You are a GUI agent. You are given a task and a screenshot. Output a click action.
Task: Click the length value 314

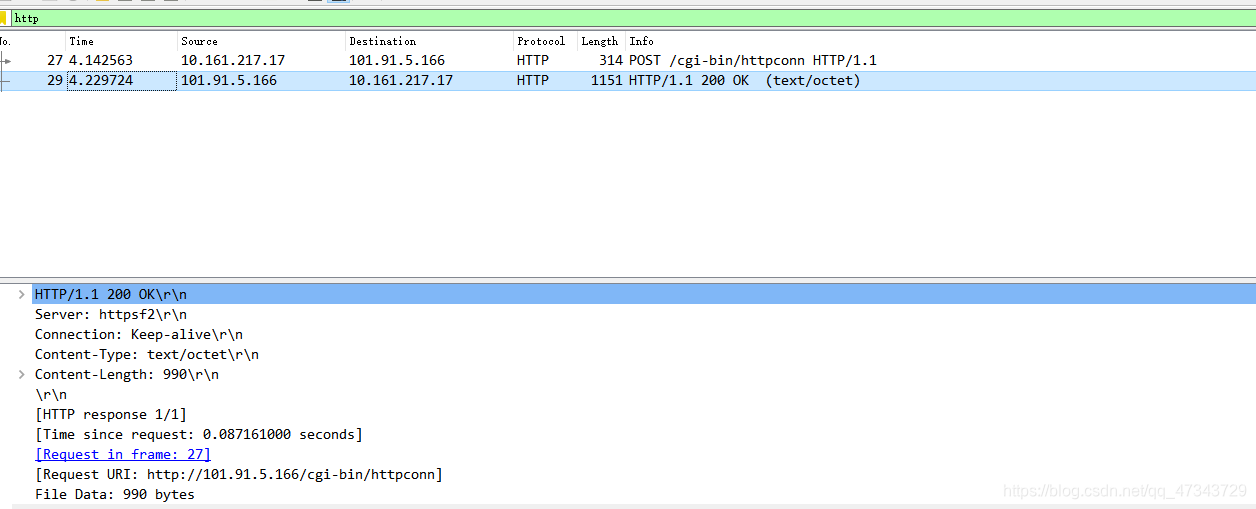[610, 61]
